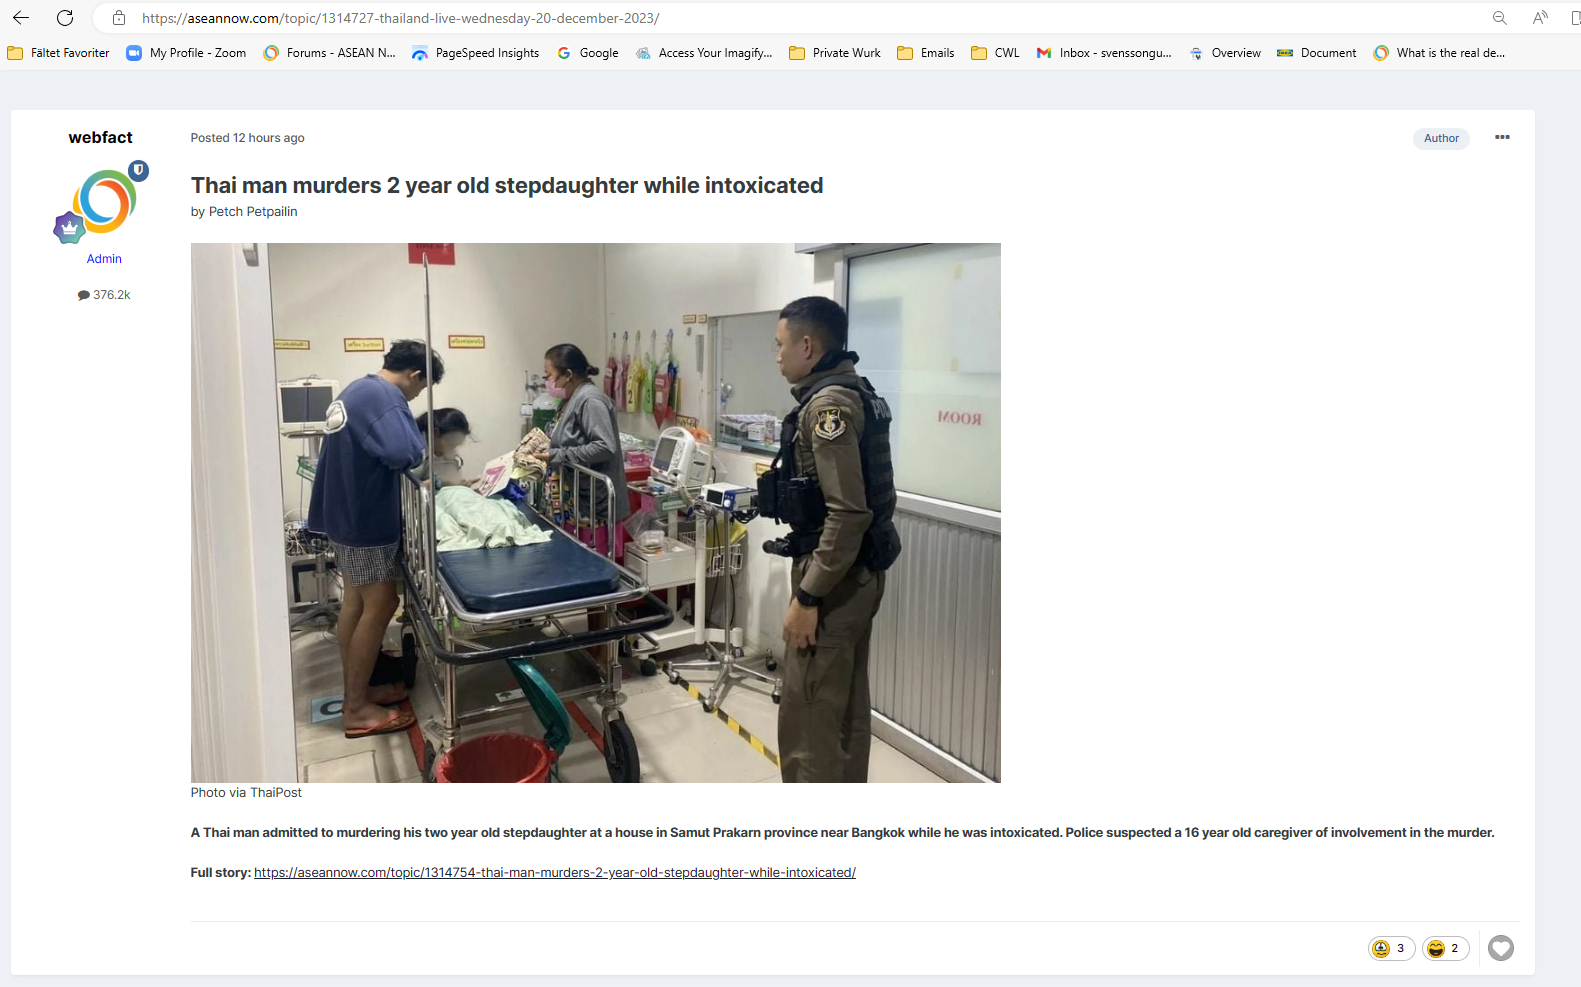This screenshot has width=1581, height=987.
Task: Click the moderator shield badge on avatar
Action: point(139,171)
